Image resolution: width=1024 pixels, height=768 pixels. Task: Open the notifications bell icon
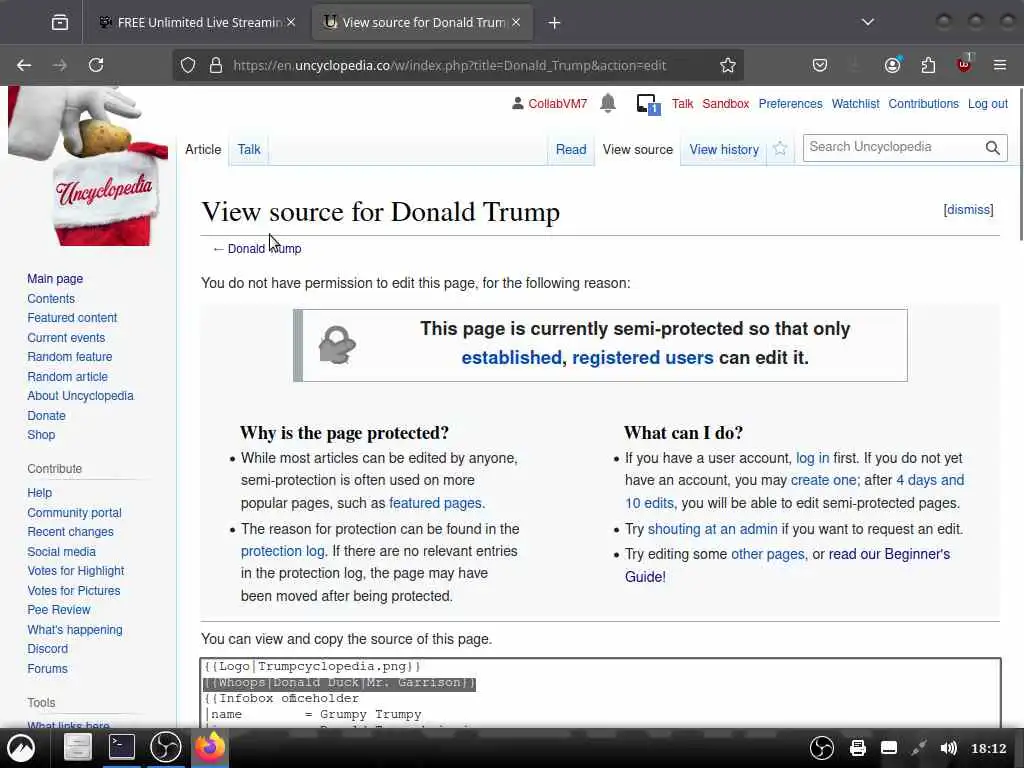click(x=608, y=103)
